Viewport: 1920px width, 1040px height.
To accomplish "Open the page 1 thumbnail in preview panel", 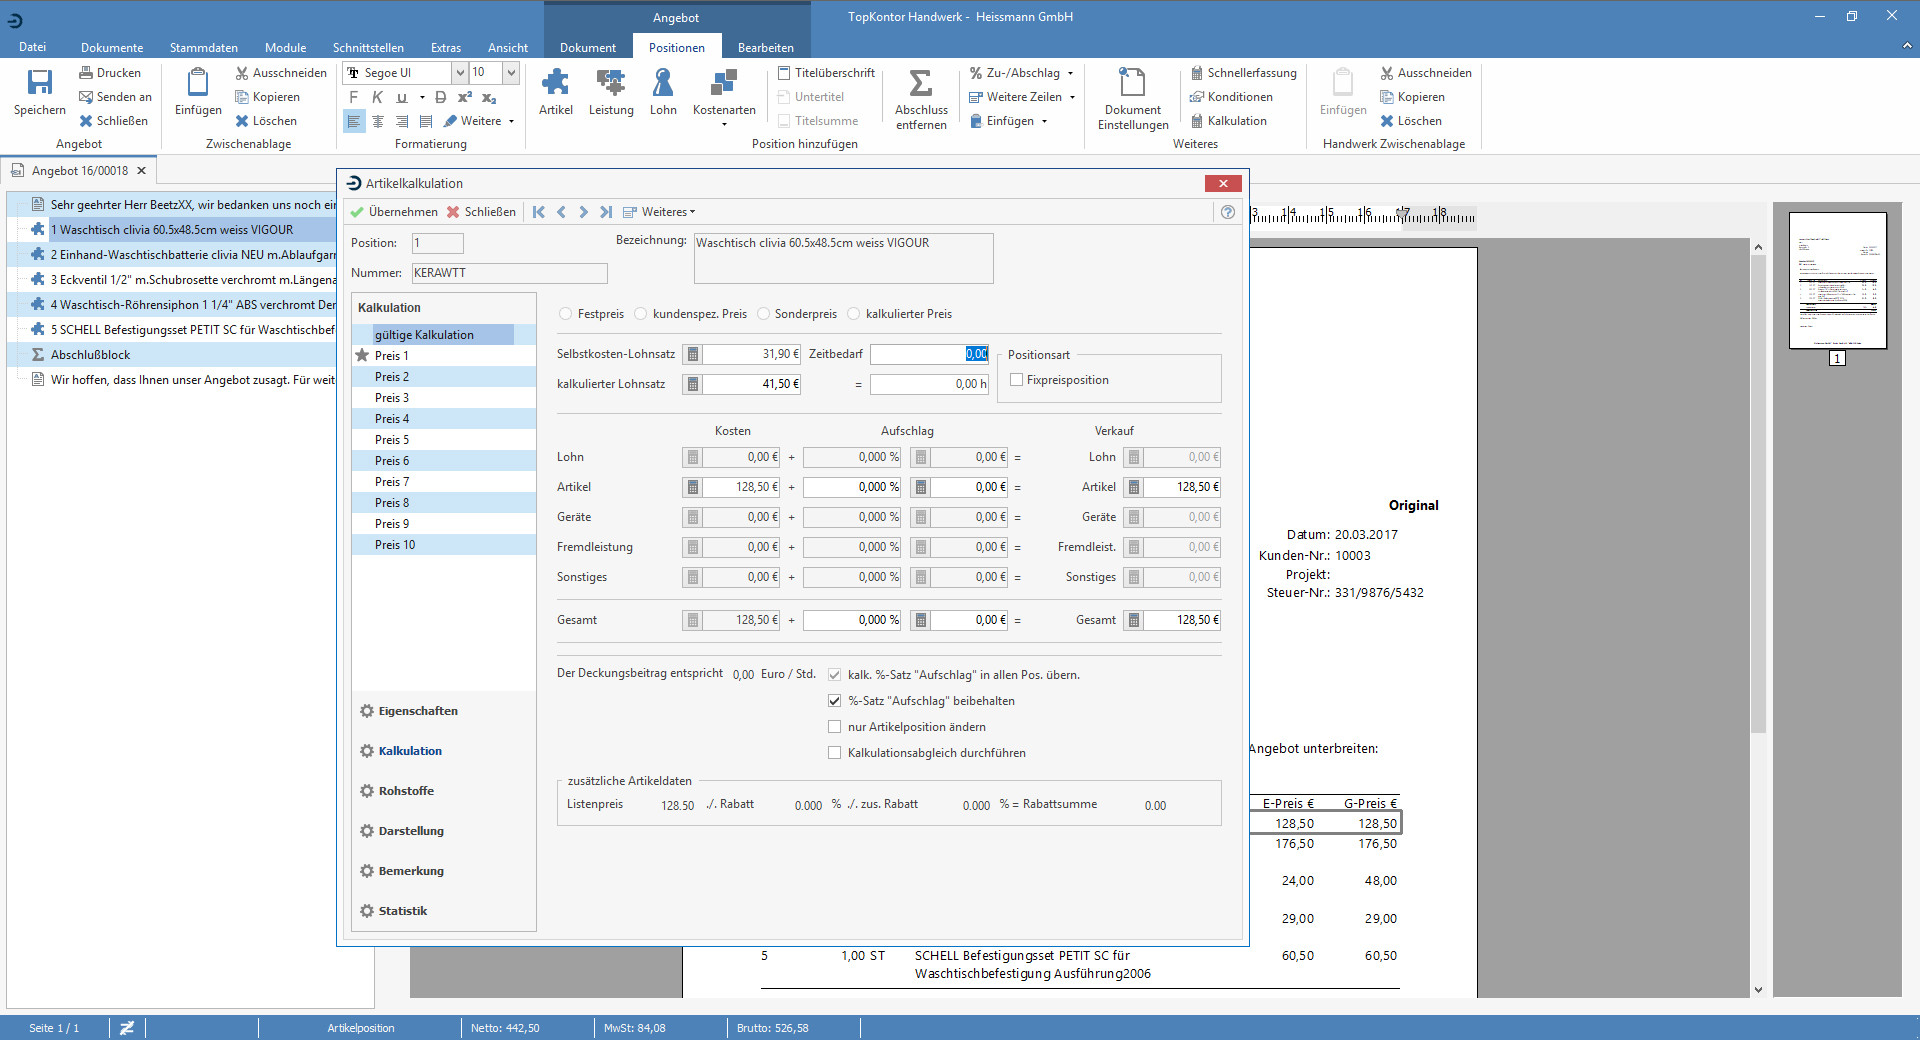I will click(1840, 281).
